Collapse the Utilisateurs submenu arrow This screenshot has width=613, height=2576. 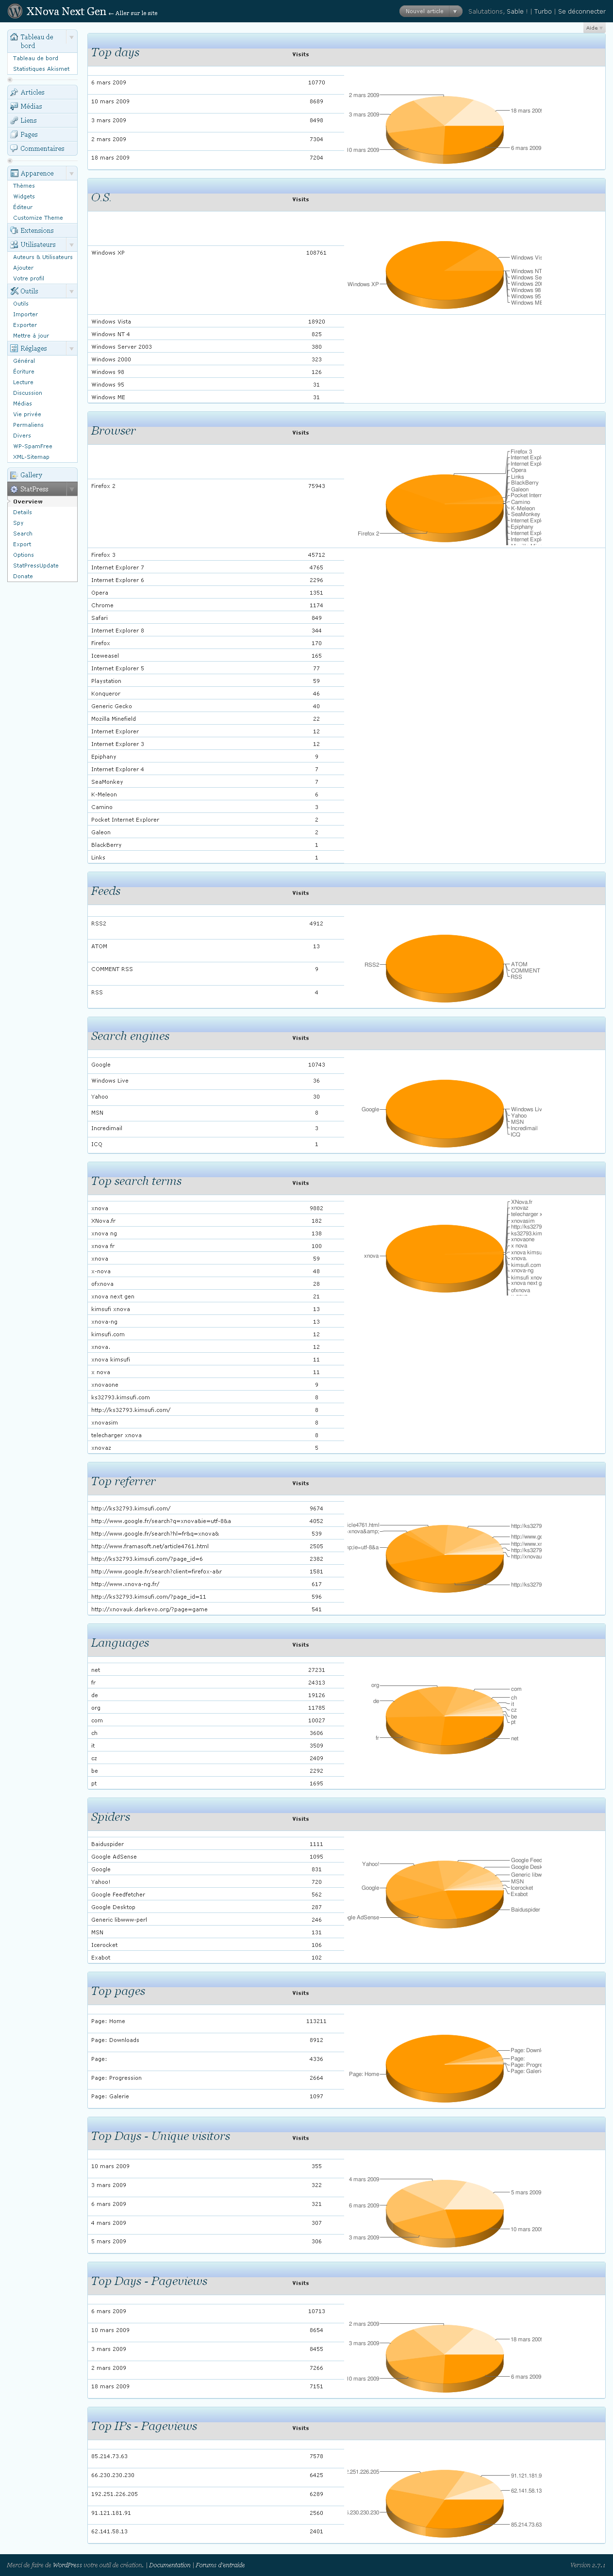[71, 244]
